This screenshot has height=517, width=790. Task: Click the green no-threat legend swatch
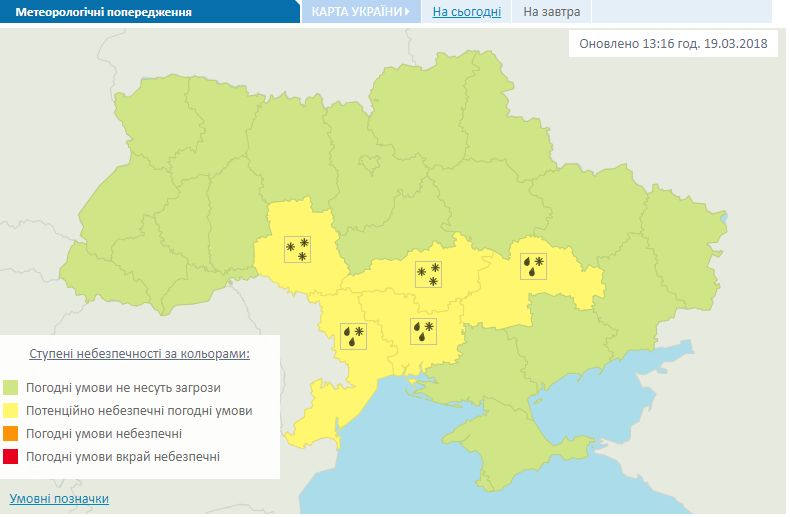coord(11,387)
